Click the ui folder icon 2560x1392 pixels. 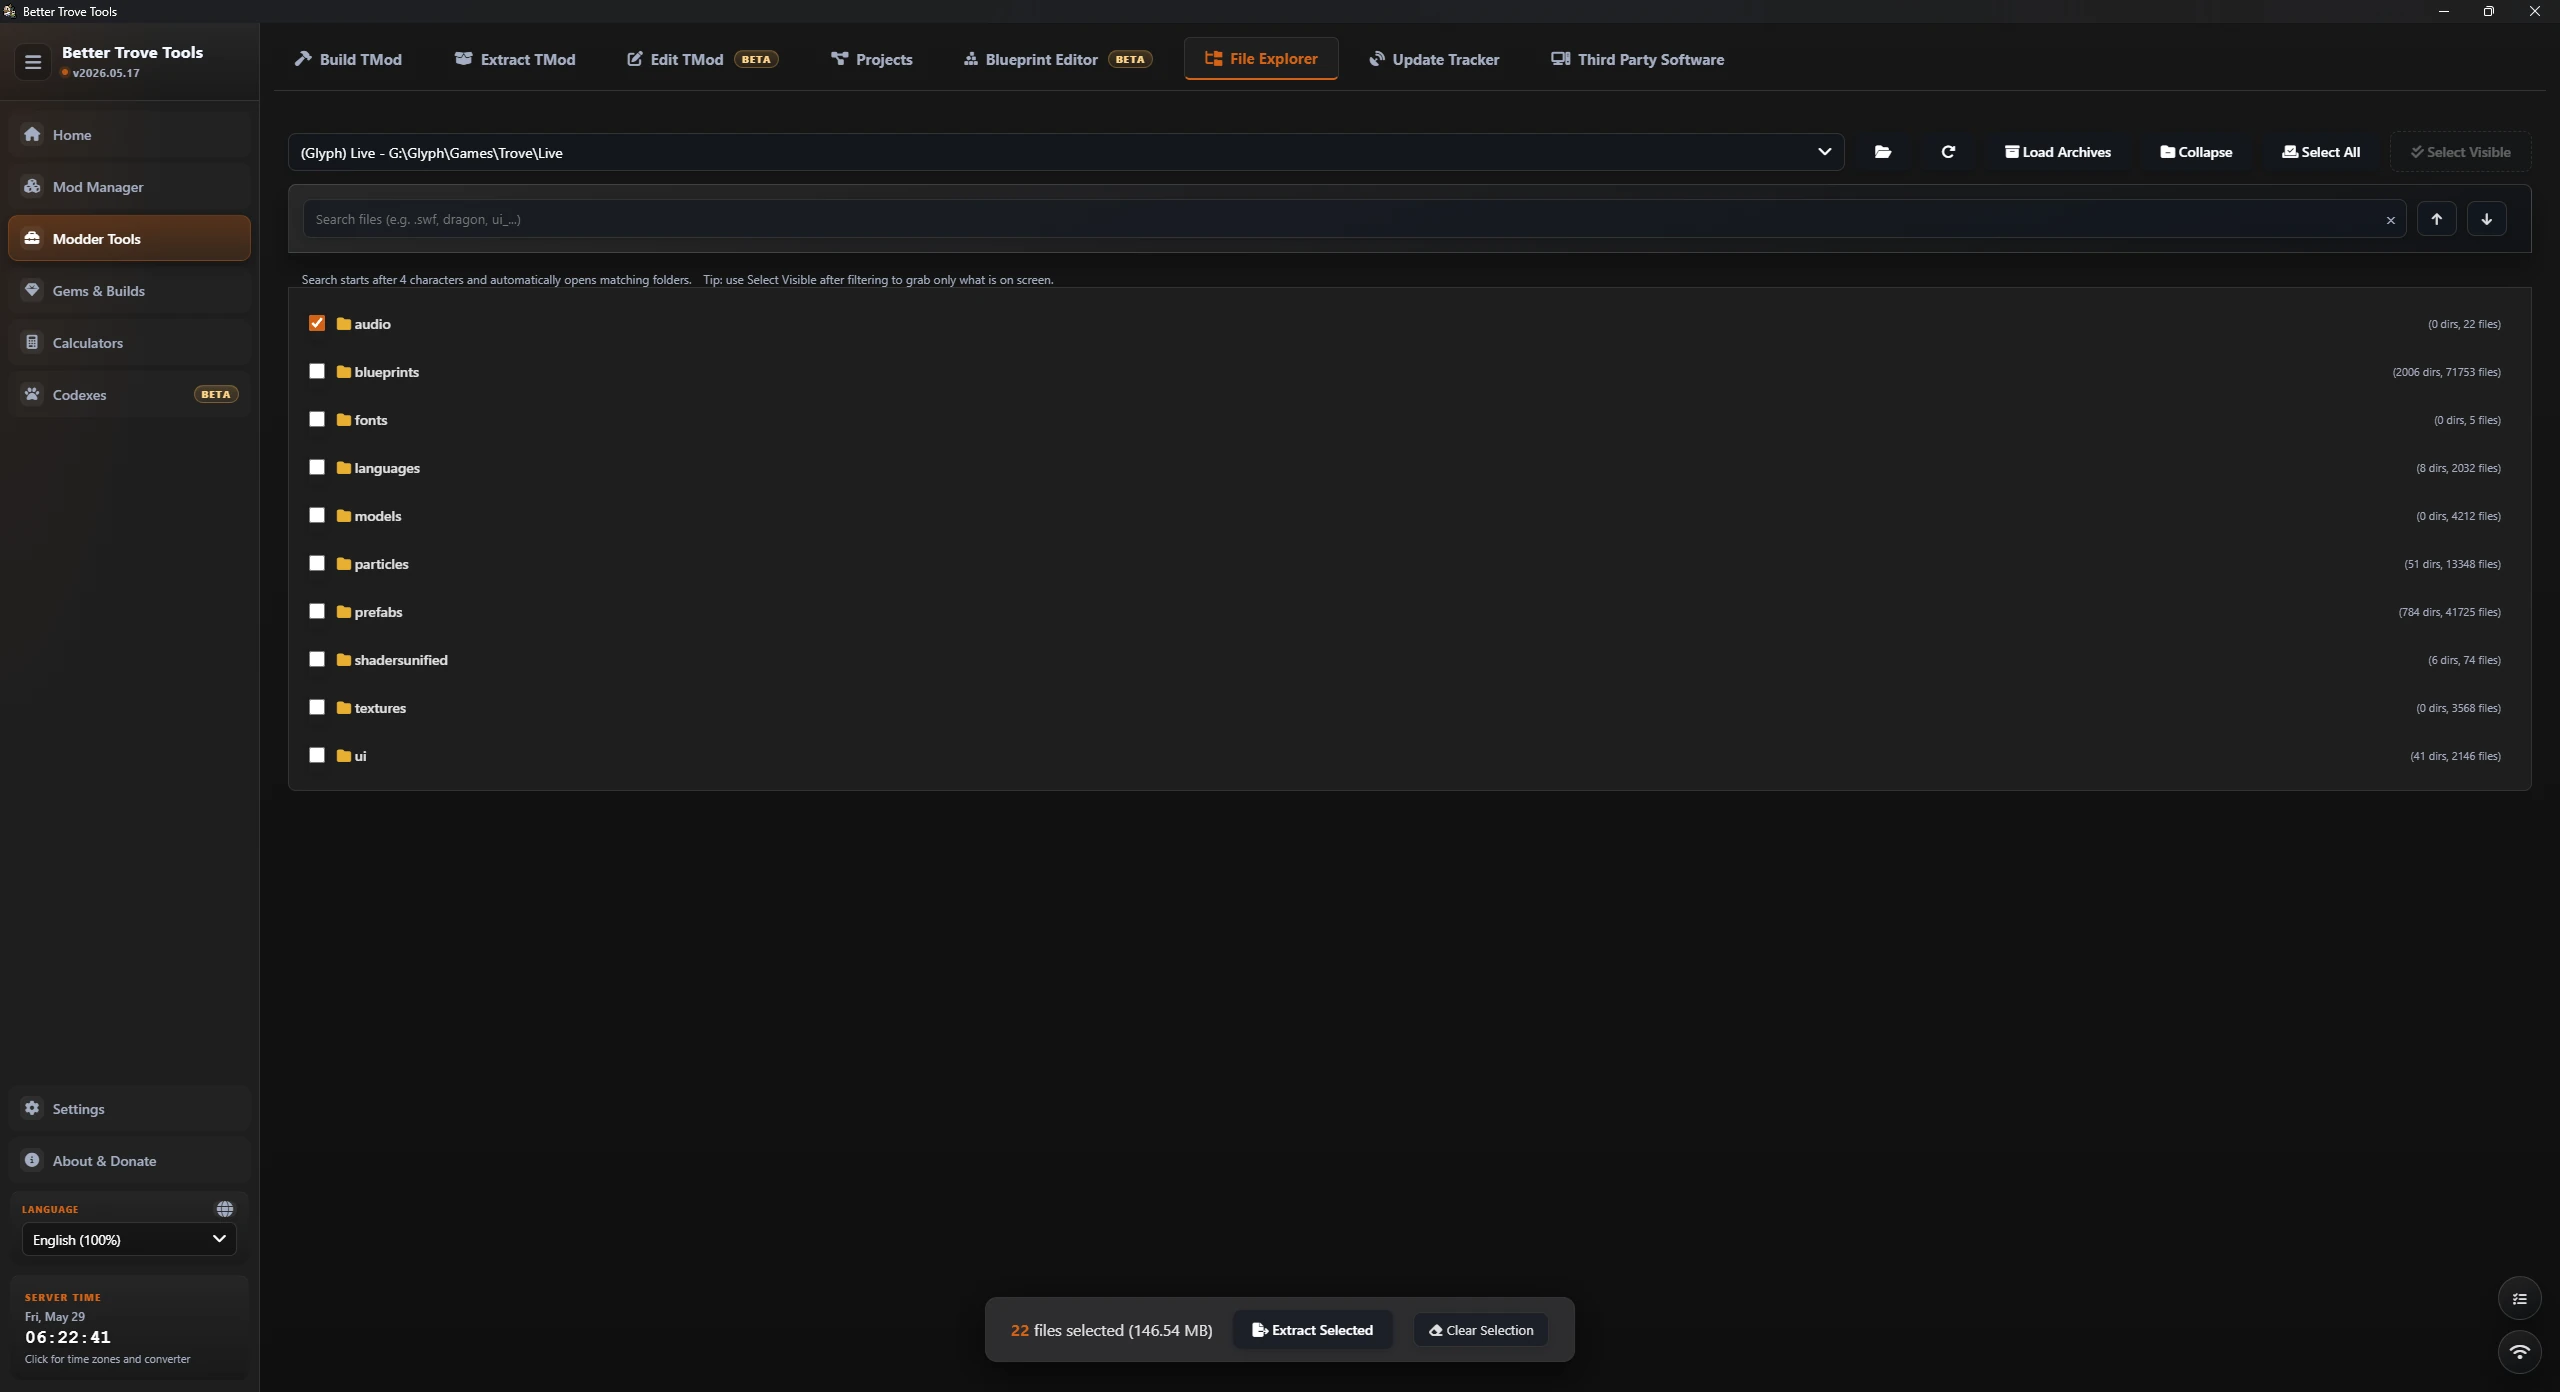(x=344, y=756)
